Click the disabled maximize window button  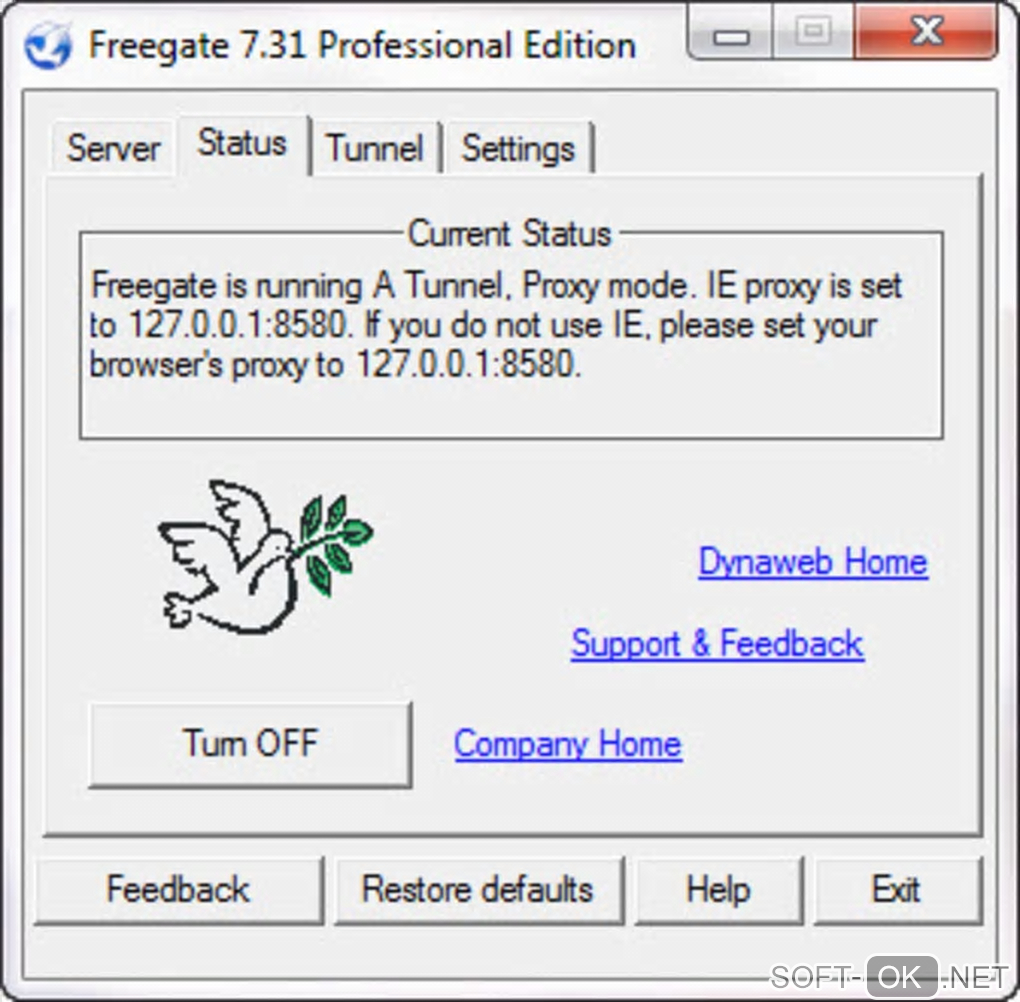click(x=813, y=33)
